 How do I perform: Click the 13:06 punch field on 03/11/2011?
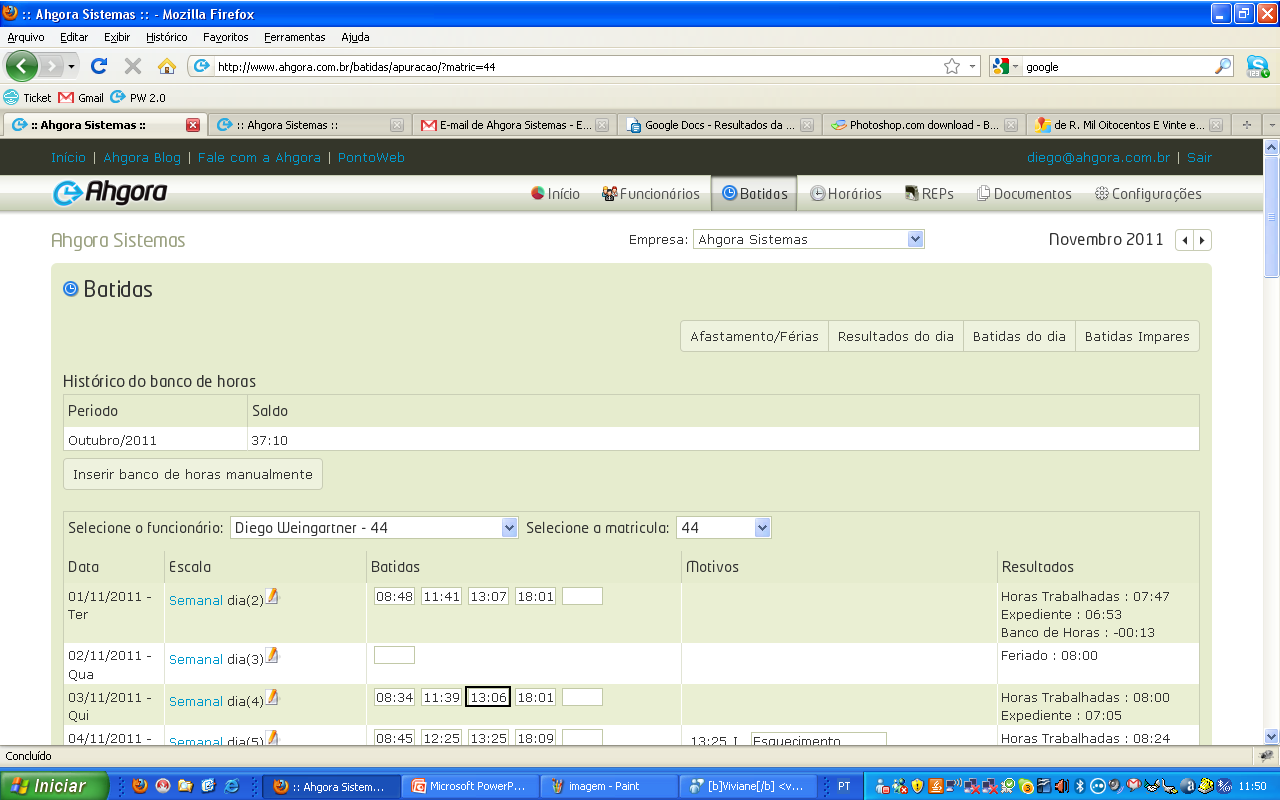pyautogui.click(x=488, y=697)
